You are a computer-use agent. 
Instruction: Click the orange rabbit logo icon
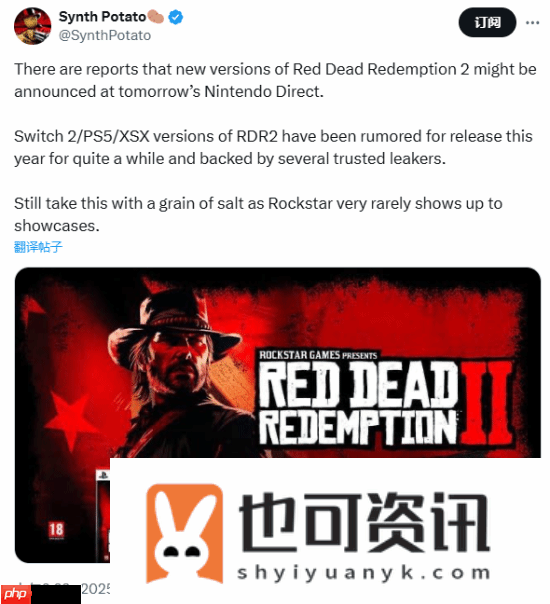click(x=184, y=534)
